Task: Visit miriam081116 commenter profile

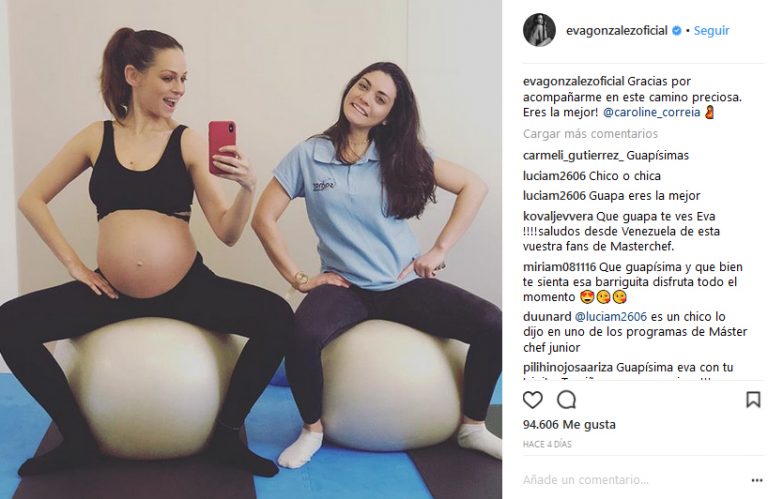Action: tap(559, 267)
